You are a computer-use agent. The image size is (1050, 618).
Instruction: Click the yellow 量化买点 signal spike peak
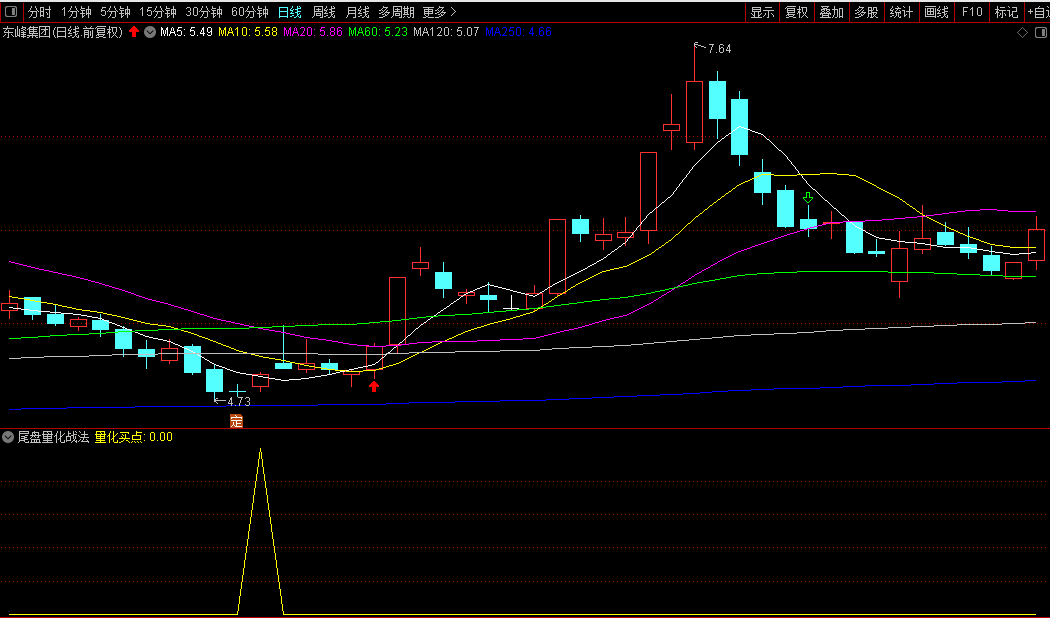260,450
